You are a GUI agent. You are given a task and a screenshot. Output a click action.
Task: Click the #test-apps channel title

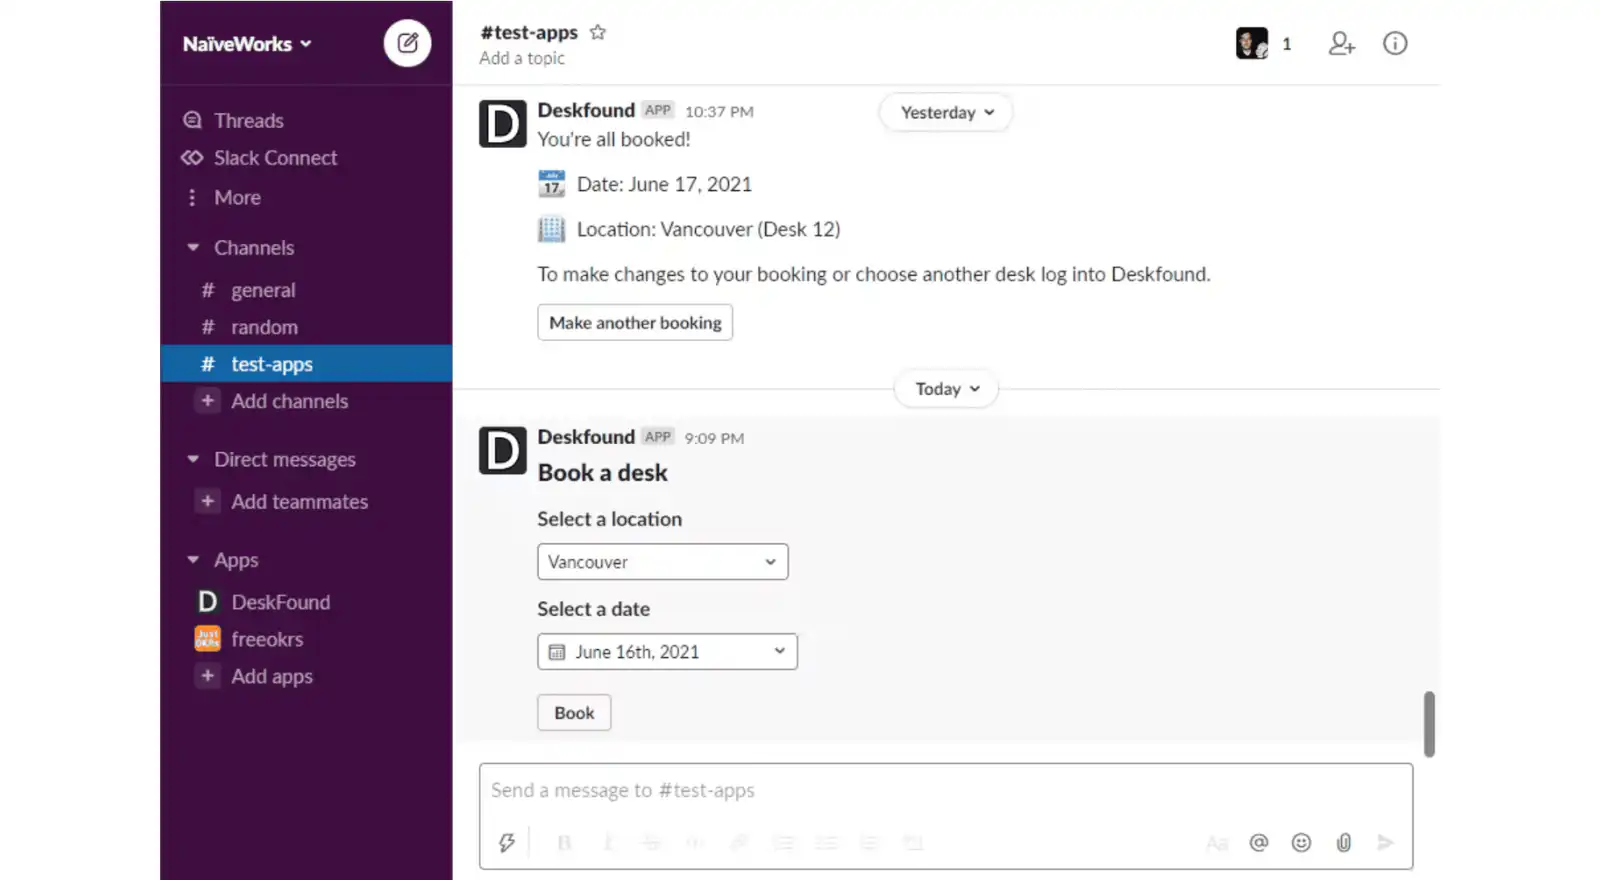[529, 32]
